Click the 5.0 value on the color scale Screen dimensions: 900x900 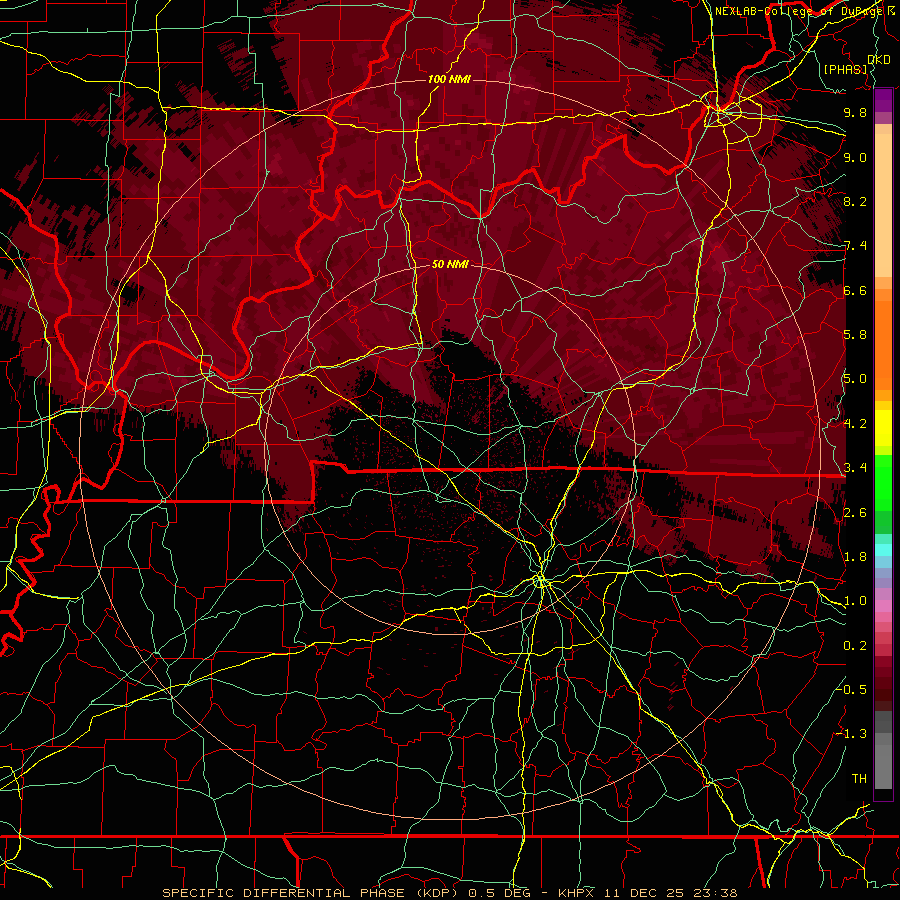pyautogui.click(x=855, y=379)
